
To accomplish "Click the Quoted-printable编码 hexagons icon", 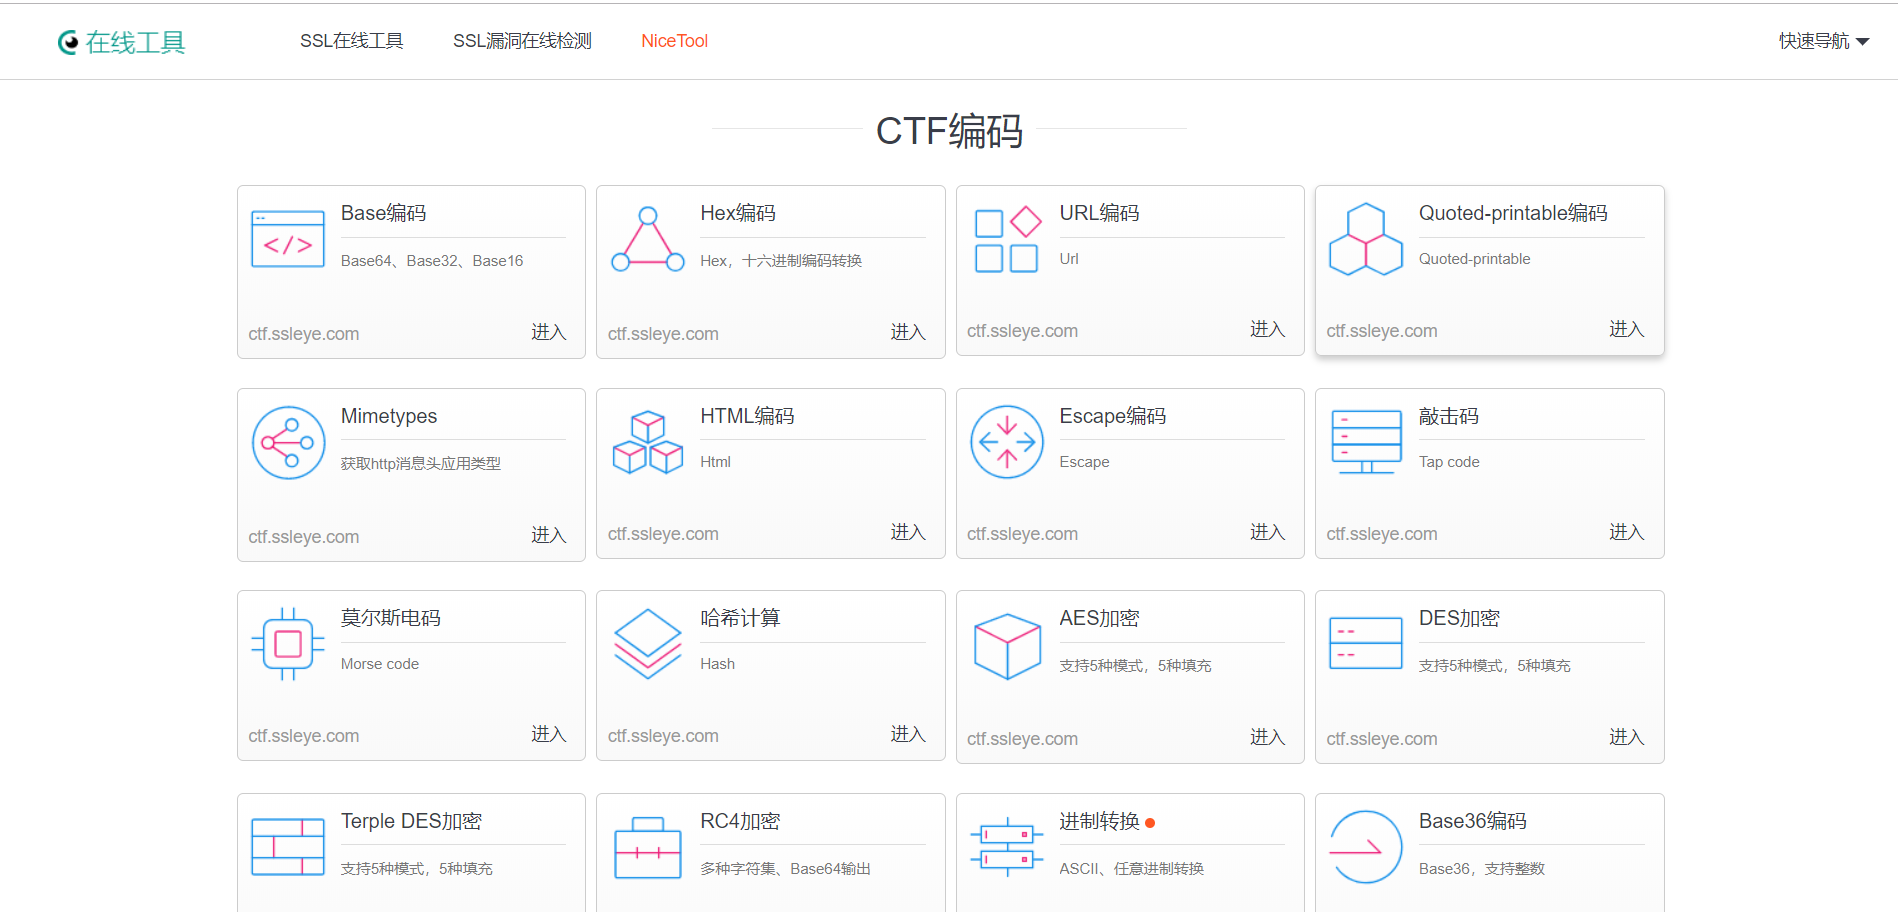I will (1366, 239).
